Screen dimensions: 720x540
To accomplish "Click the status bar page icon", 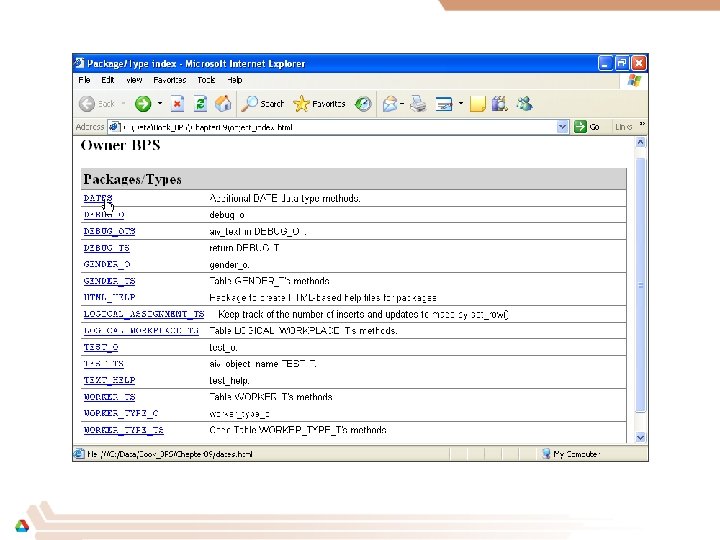I will click(x=79, y=454).
